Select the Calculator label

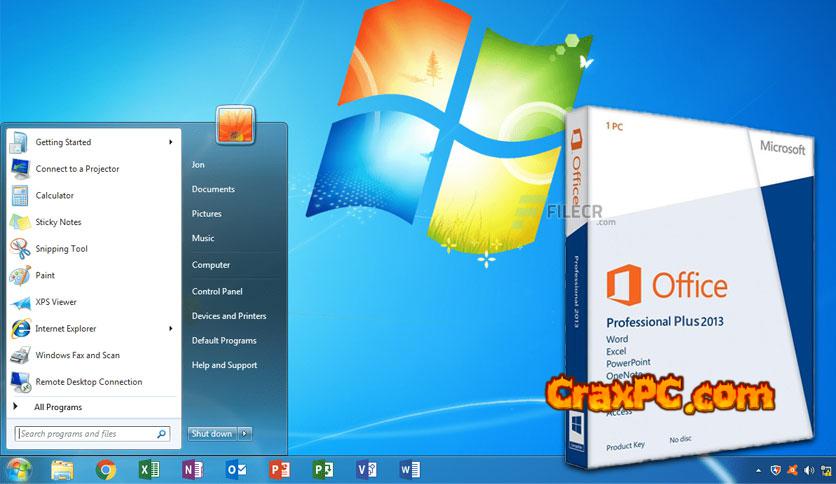tap(54, 196)
